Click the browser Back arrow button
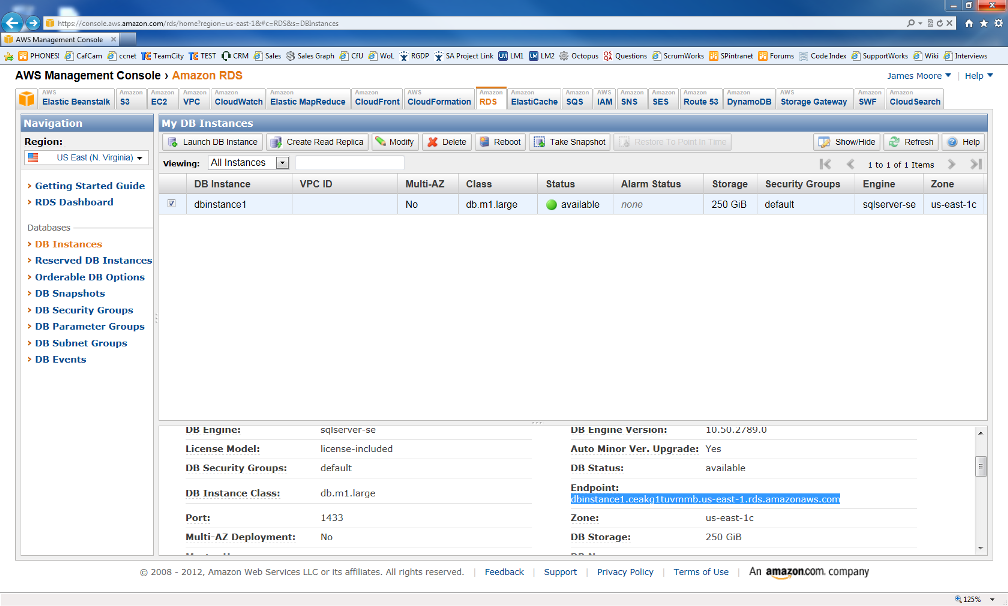 pyautogui.click(x=12, y=22)
